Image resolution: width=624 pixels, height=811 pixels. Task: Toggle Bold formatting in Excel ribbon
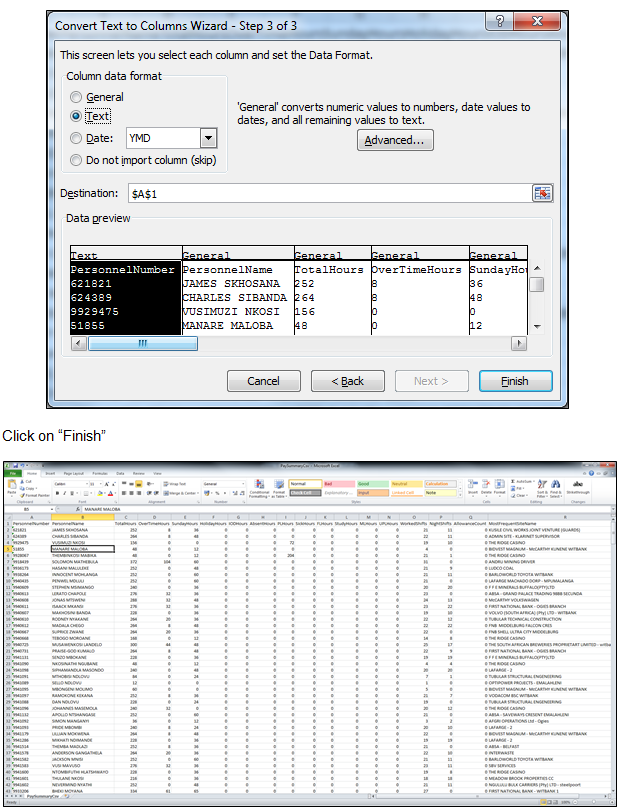[x=57, y=493]
